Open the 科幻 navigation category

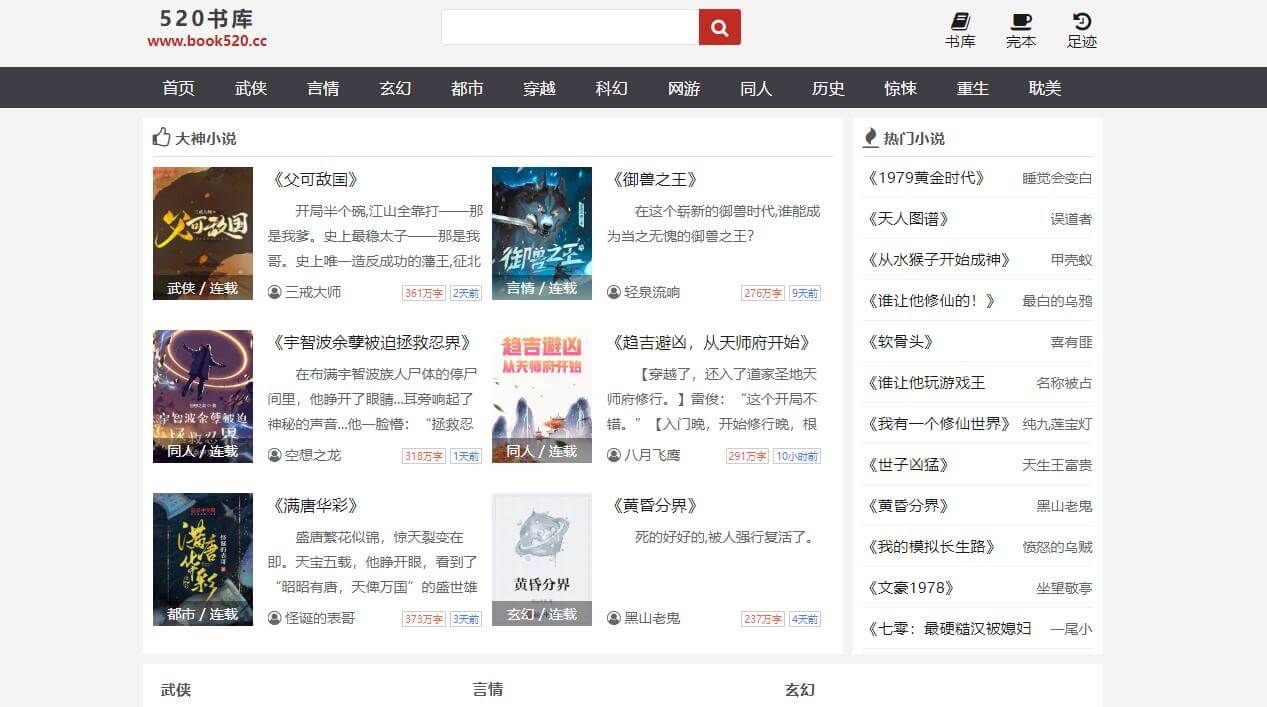pos(612,88)
